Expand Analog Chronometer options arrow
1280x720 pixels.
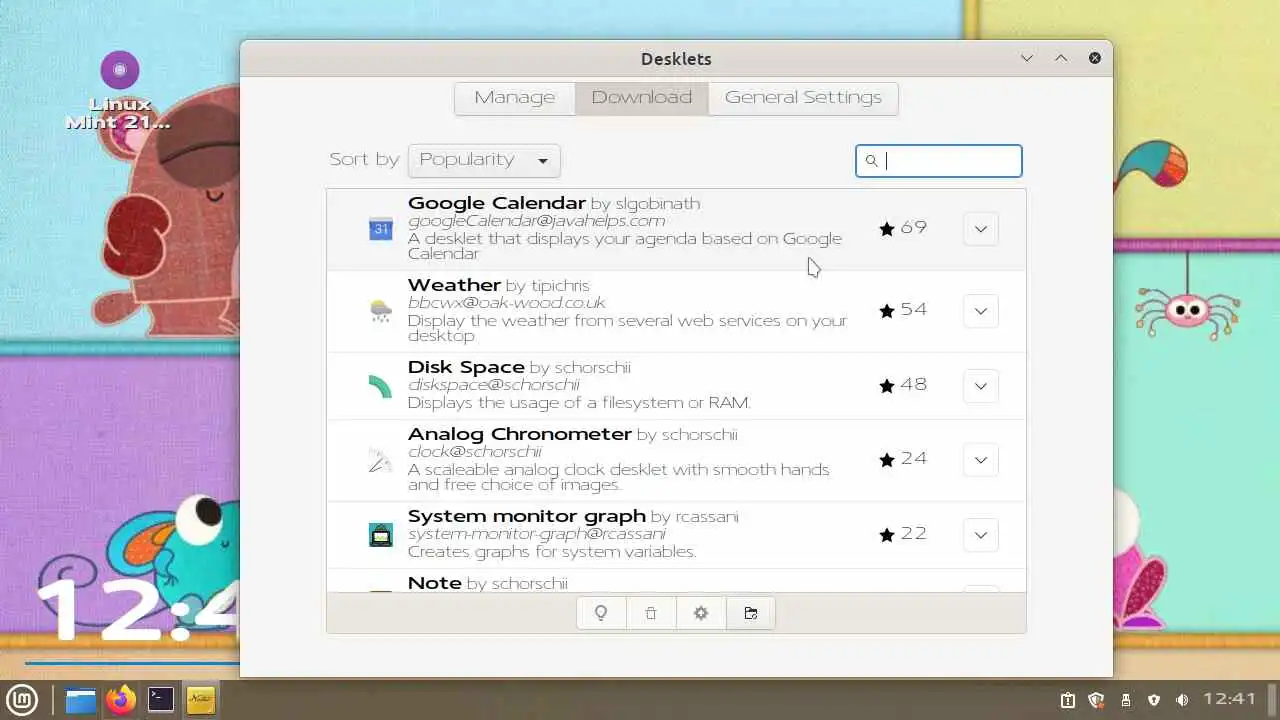click(x=981, y=460)
